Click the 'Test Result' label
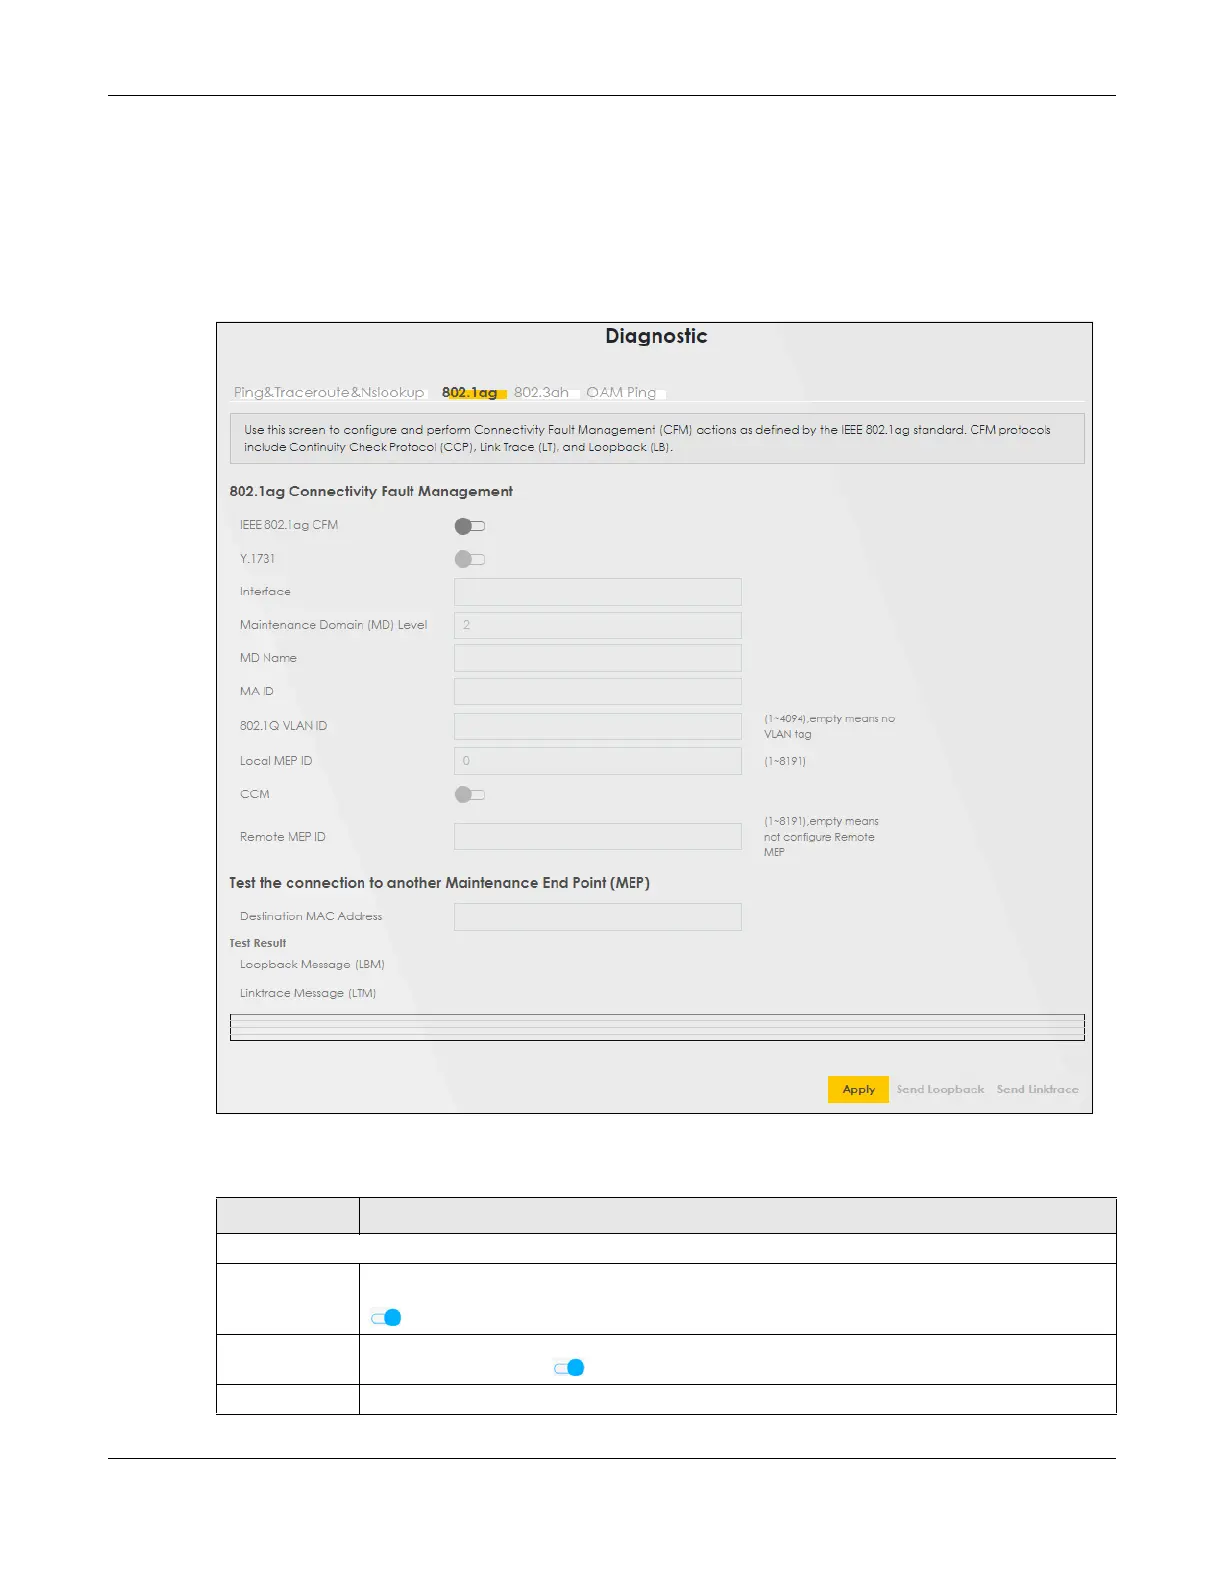Image resolution: width=1224 pixels, height=1584 pixels. coord(258,943)
